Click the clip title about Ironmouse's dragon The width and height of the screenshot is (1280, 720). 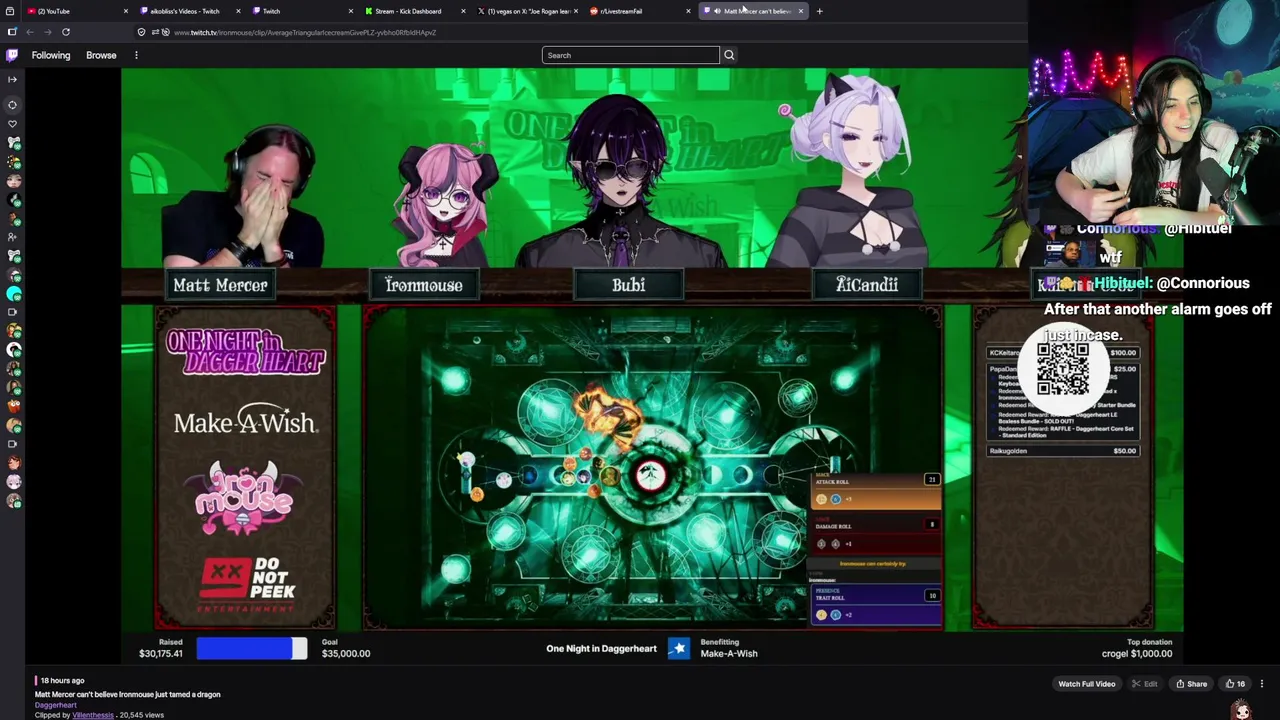[x=128, y=694]
